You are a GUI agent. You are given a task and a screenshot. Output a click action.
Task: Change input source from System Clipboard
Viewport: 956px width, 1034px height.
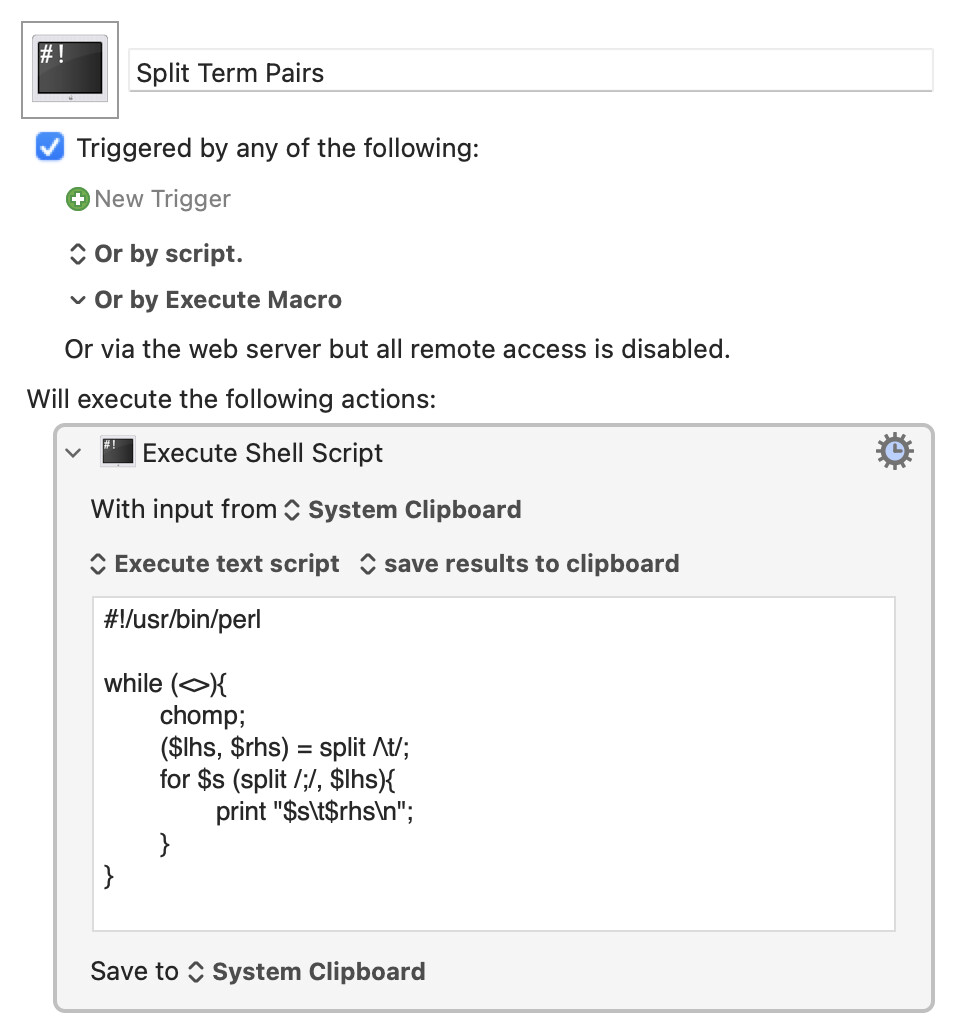404,510
